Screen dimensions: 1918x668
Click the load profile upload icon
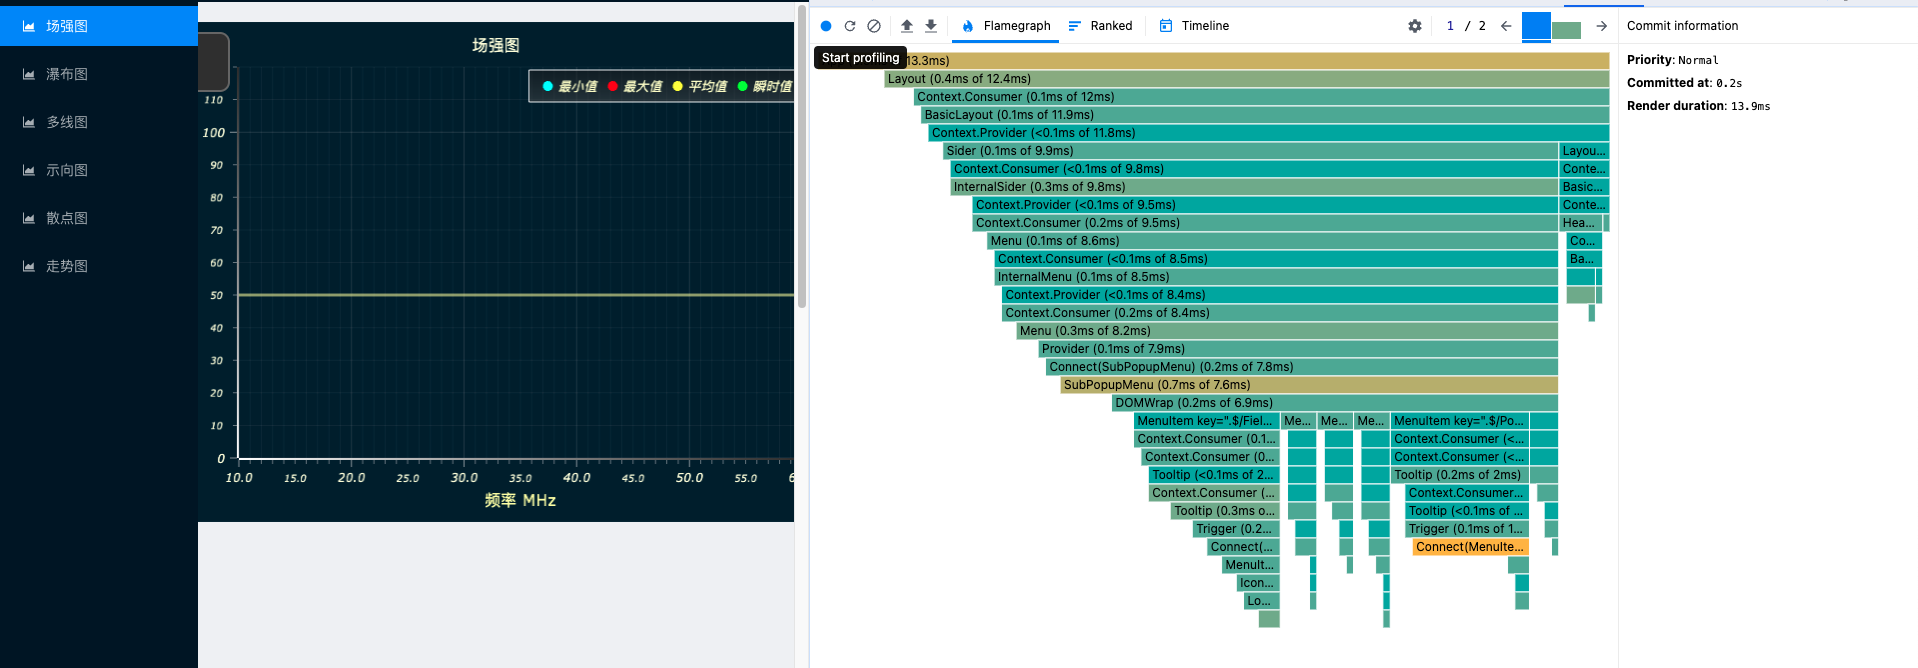907,26
